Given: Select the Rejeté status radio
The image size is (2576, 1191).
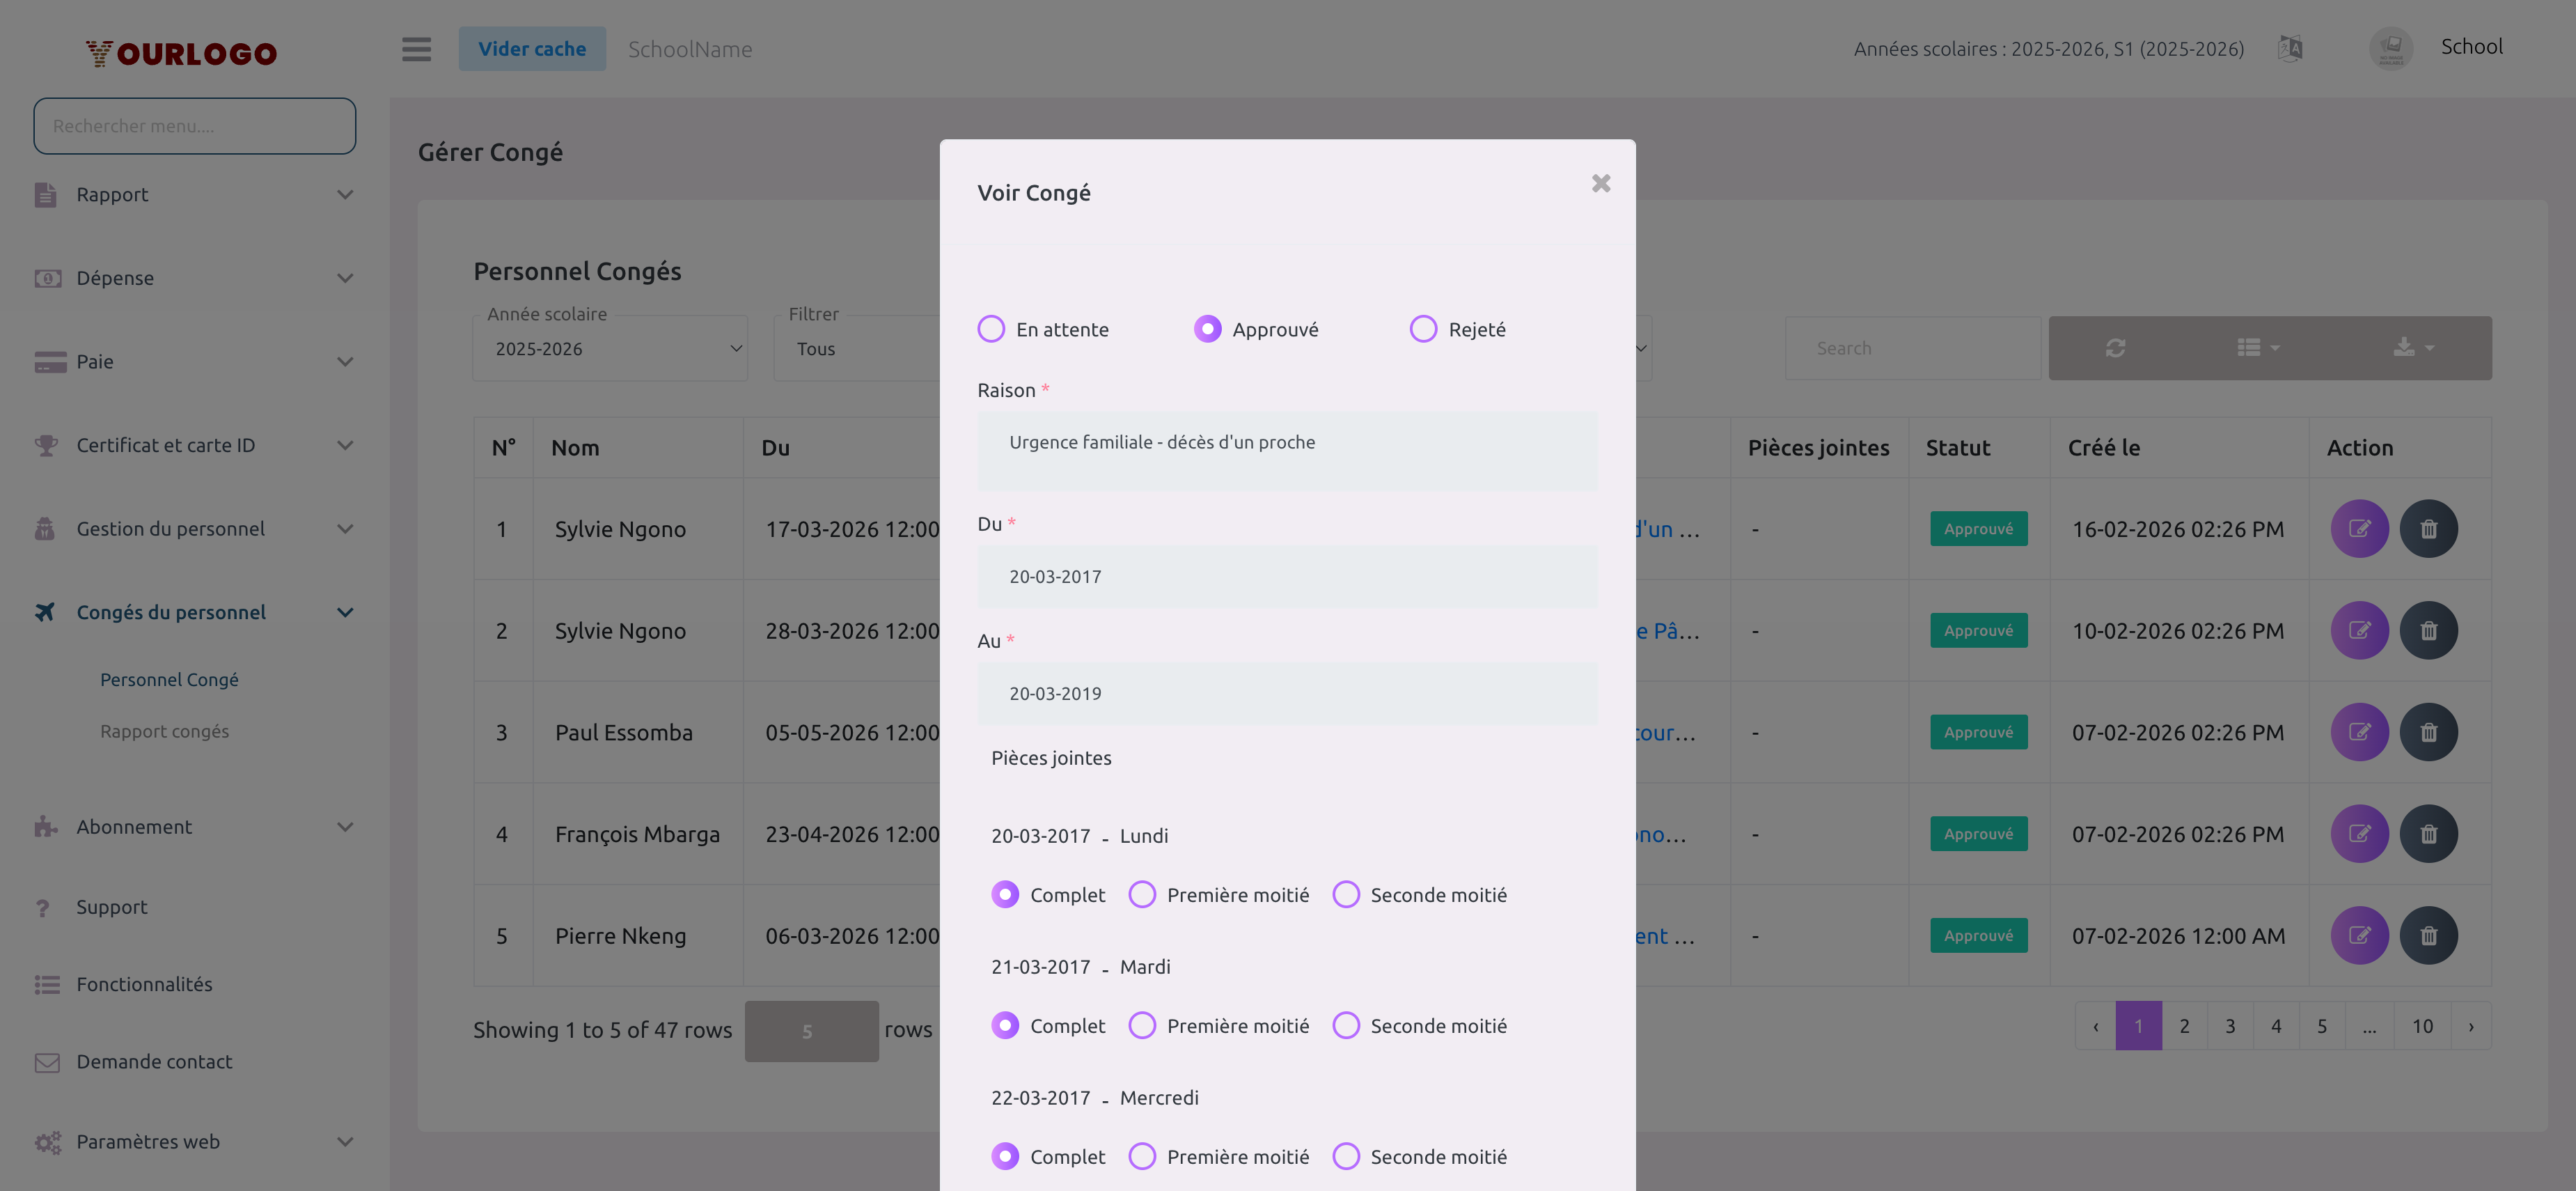Looking at the screenshot, I should tap(1423, 329).
